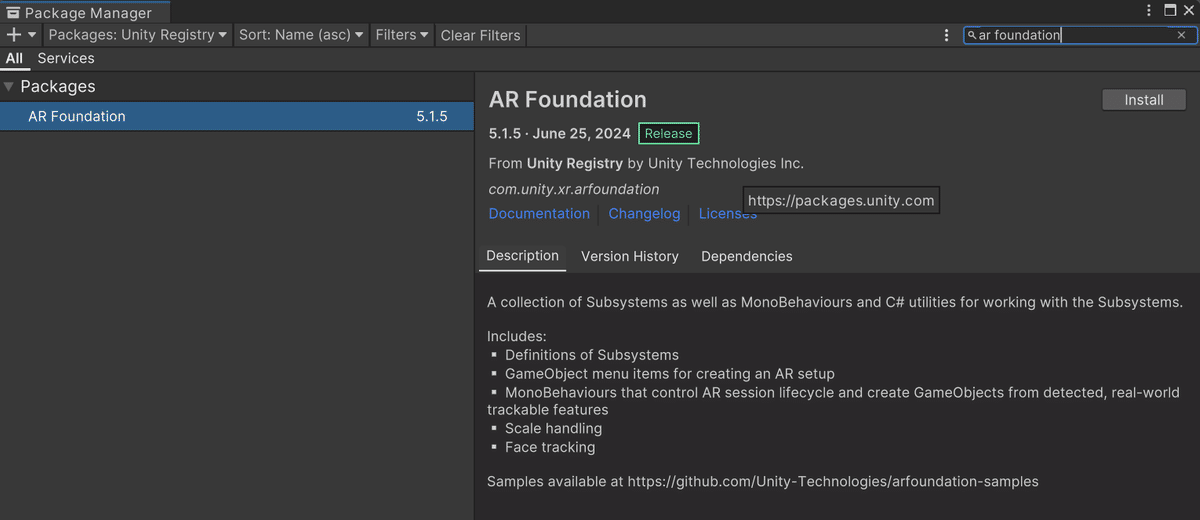
Task: Open the add package dropdown arrow
Action: [x=32, y=35]
